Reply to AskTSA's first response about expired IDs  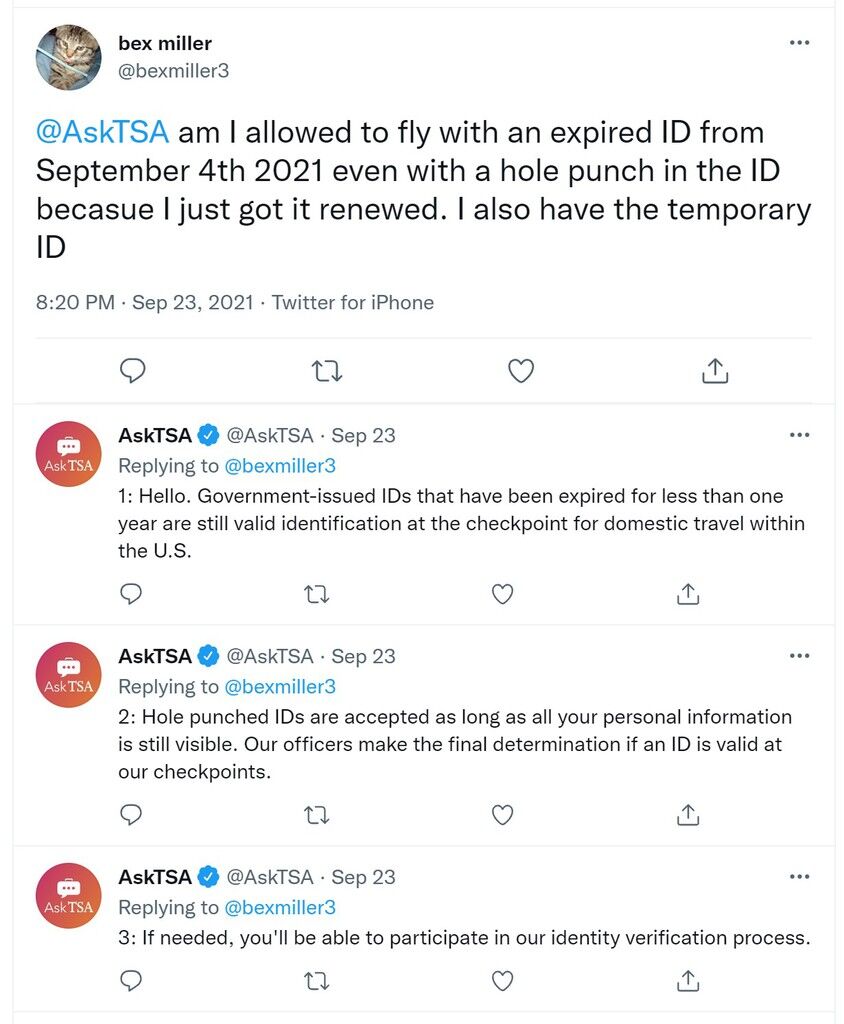pyautogui.click(x=131, y=594)
